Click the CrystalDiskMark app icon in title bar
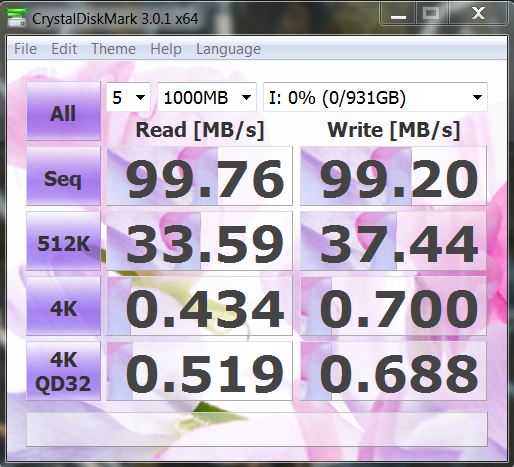The width and height of the screenshot is (514, 467). point(16,18)
